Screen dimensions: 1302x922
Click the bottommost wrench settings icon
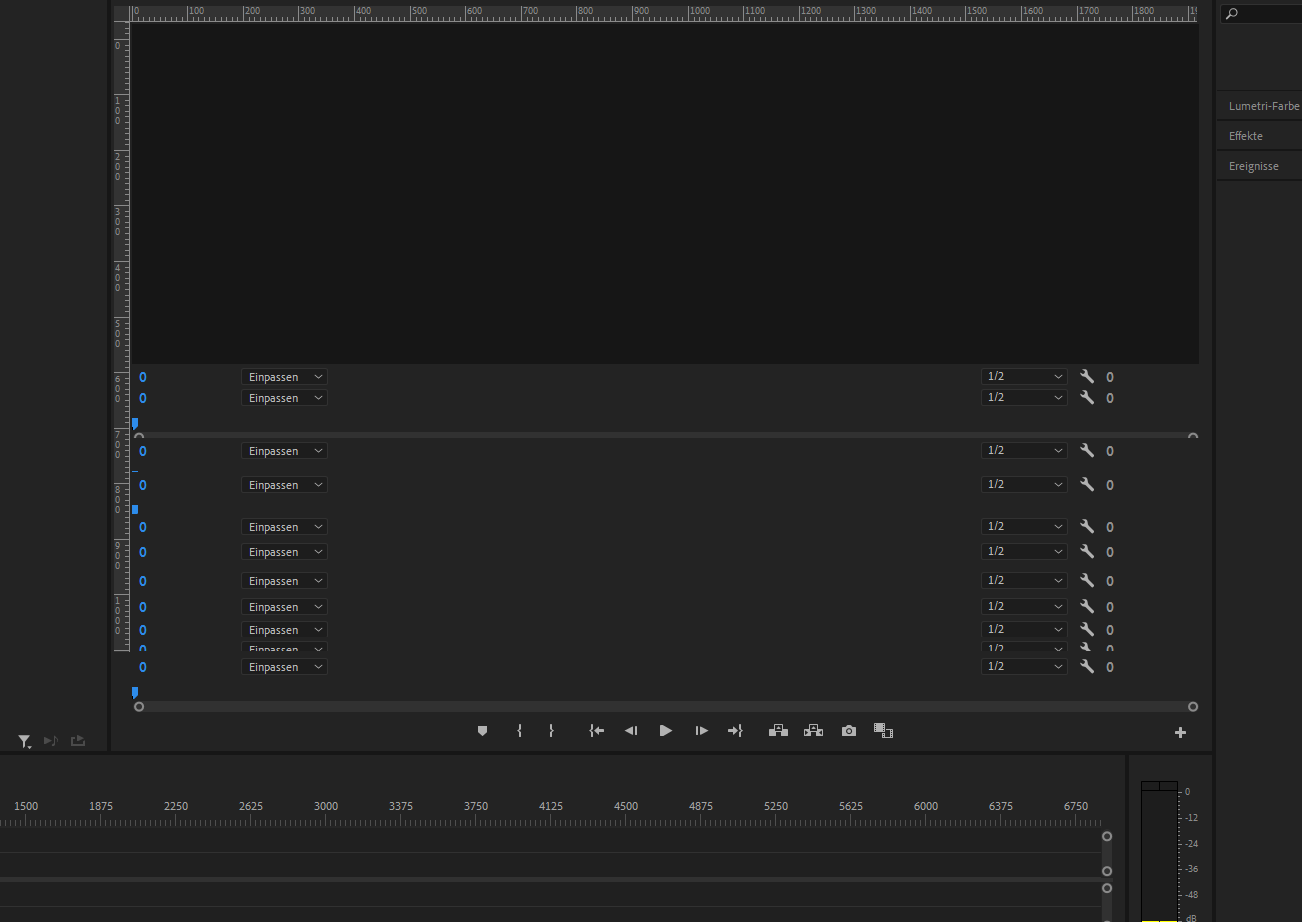tap(1087, 667)
